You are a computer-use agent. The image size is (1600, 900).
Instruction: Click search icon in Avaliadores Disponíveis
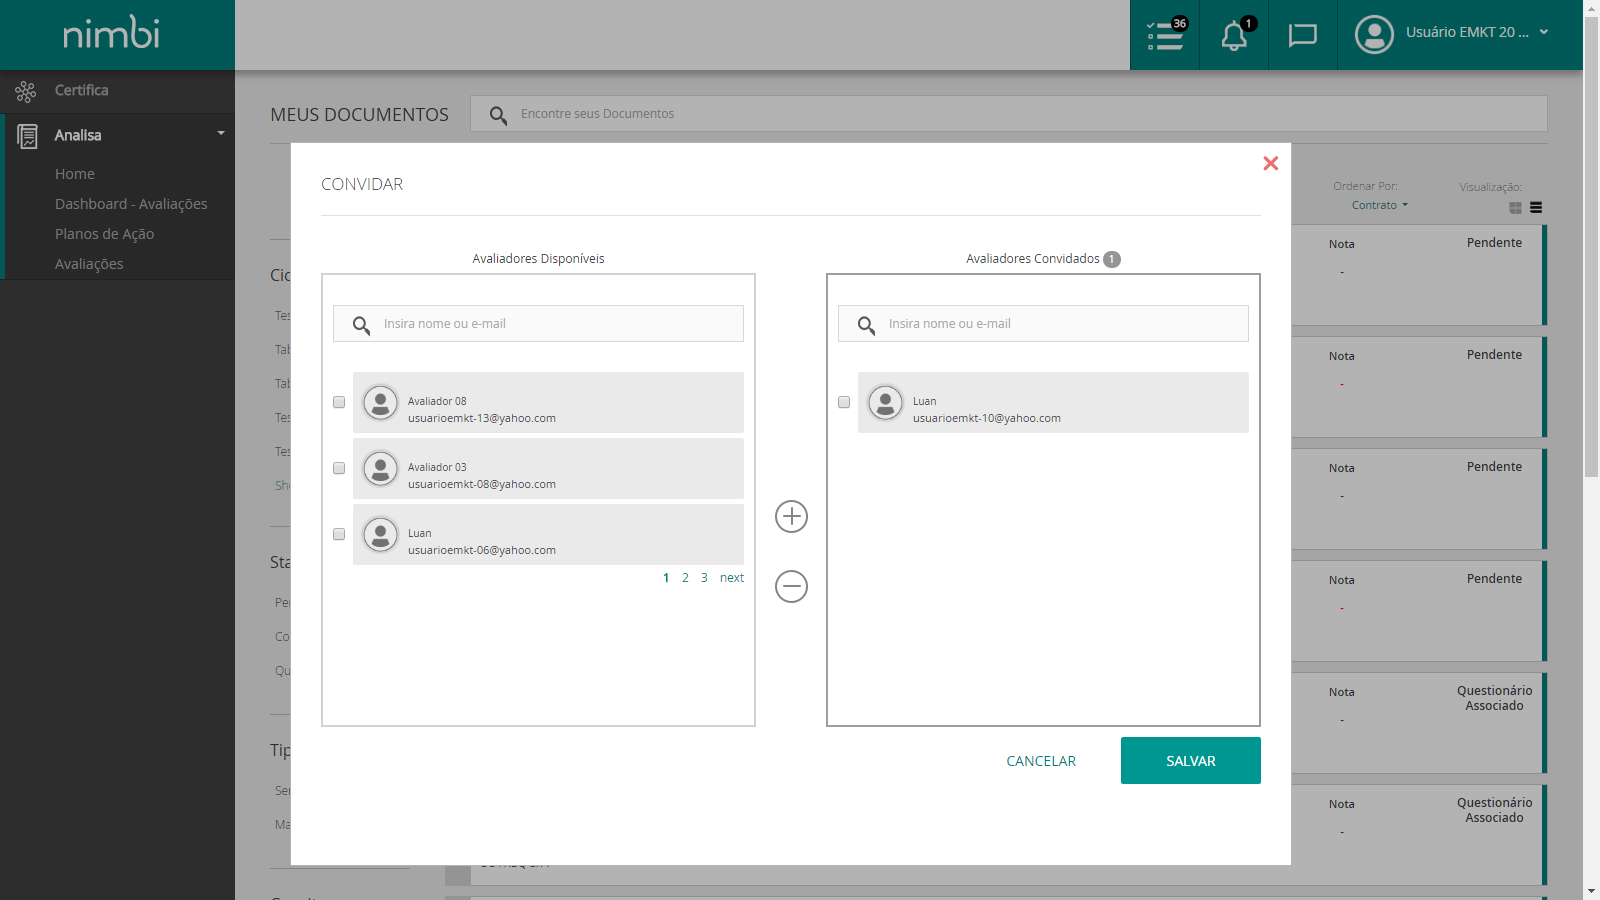coord(361,325)
